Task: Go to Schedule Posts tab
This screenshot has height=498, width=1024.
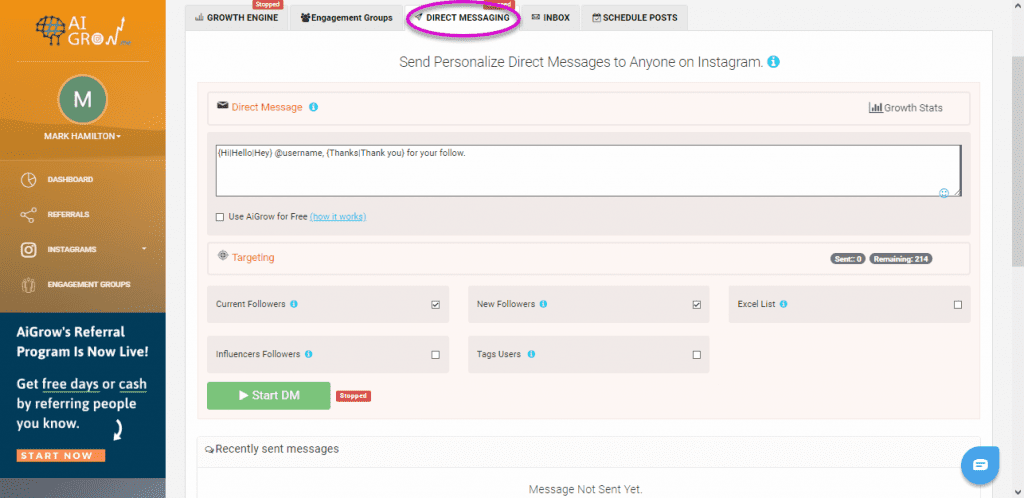Action: coord(634,18)
